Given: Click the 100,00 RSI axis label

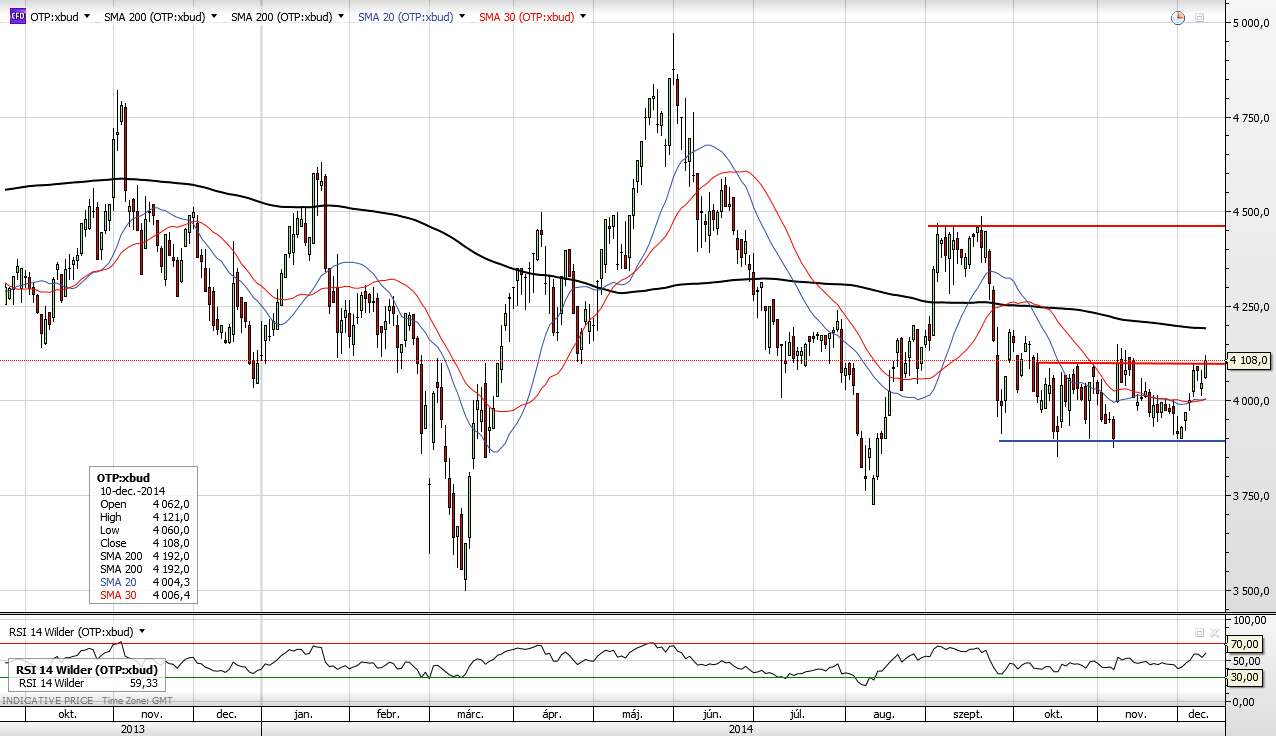Looking at the screenshot, I should [1252, 621].
